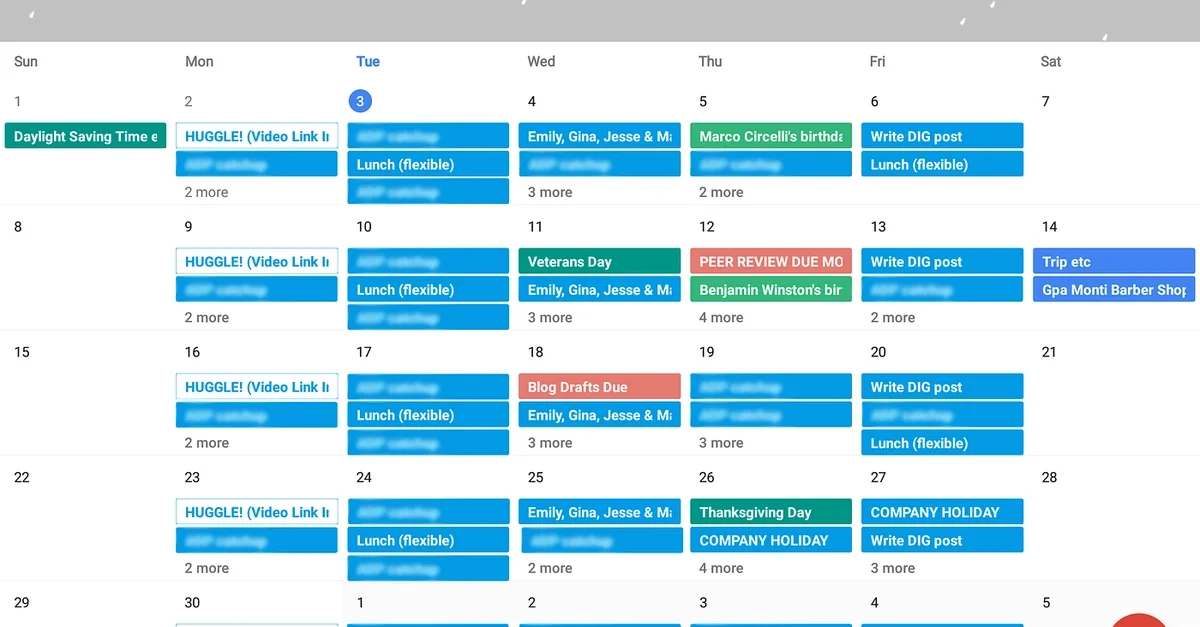Open the Veterans Day event on November 11
1200x627 pixels.
pos(599,261)
